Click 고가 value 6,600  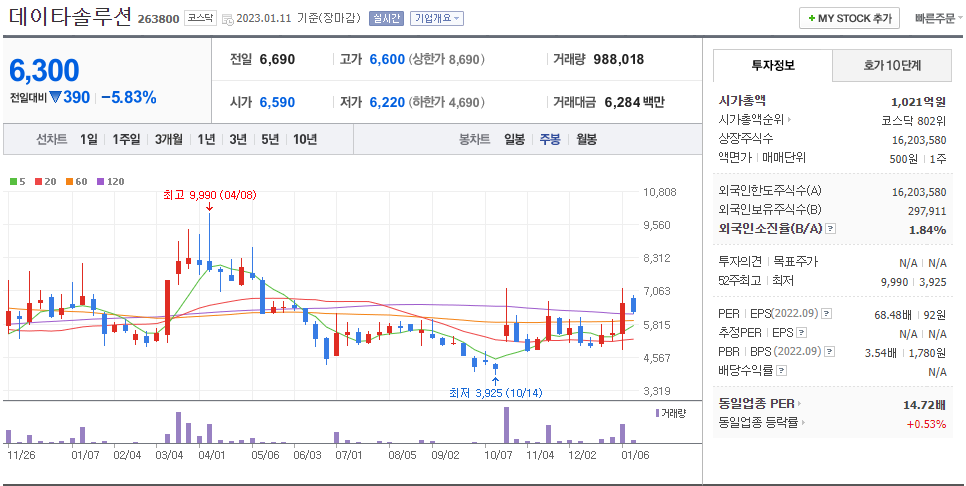(x=388, y=60)
